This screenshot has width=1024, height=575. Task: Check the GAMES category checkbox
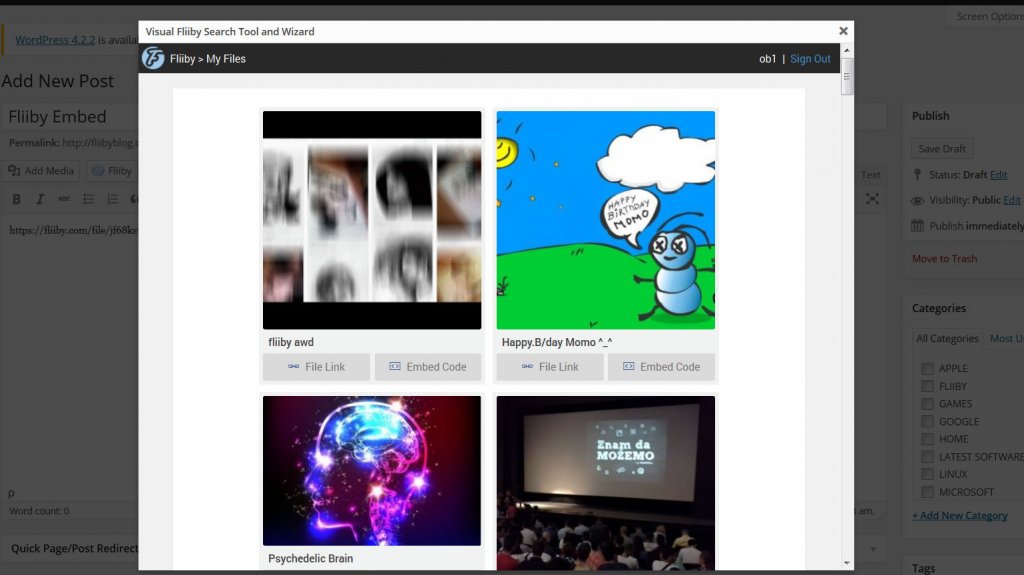click(927, 403)
